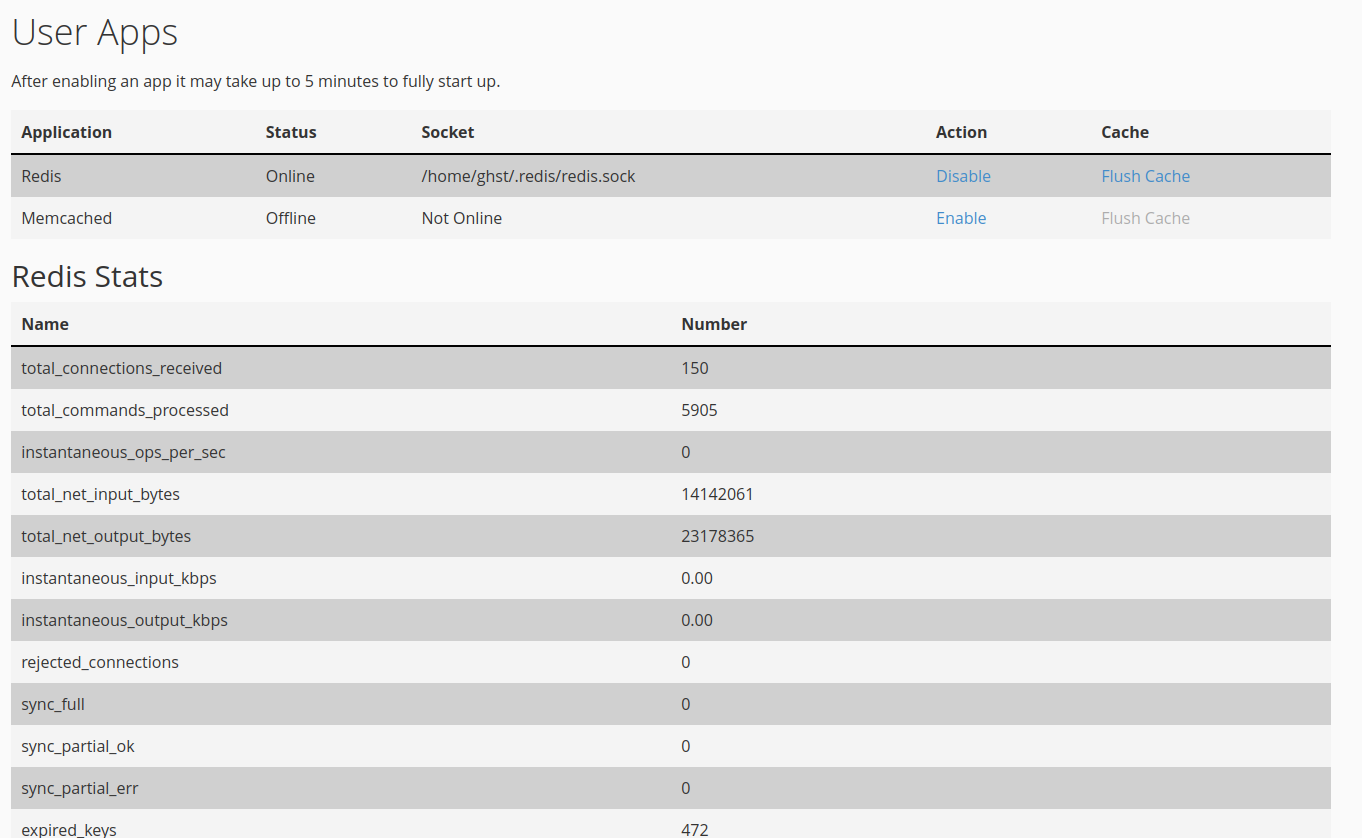Flush Cache for Redis

point(1145,175)
